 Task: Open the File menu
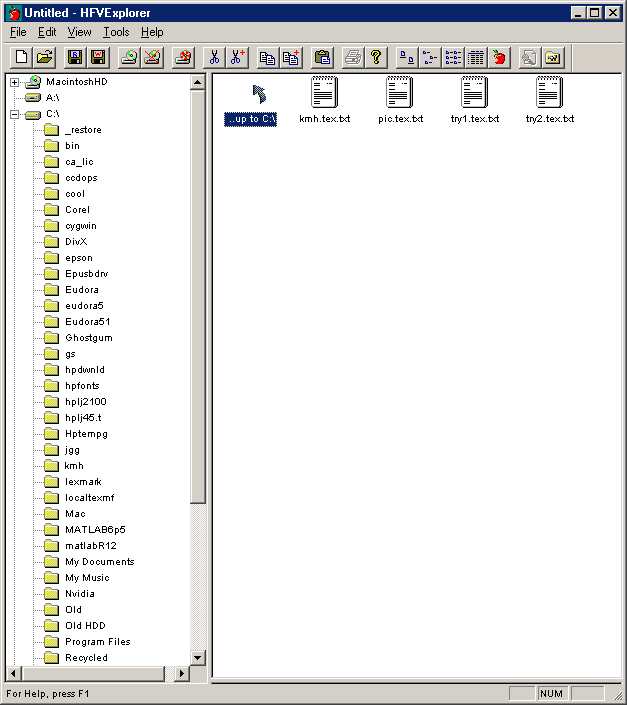tap(18, 32)
